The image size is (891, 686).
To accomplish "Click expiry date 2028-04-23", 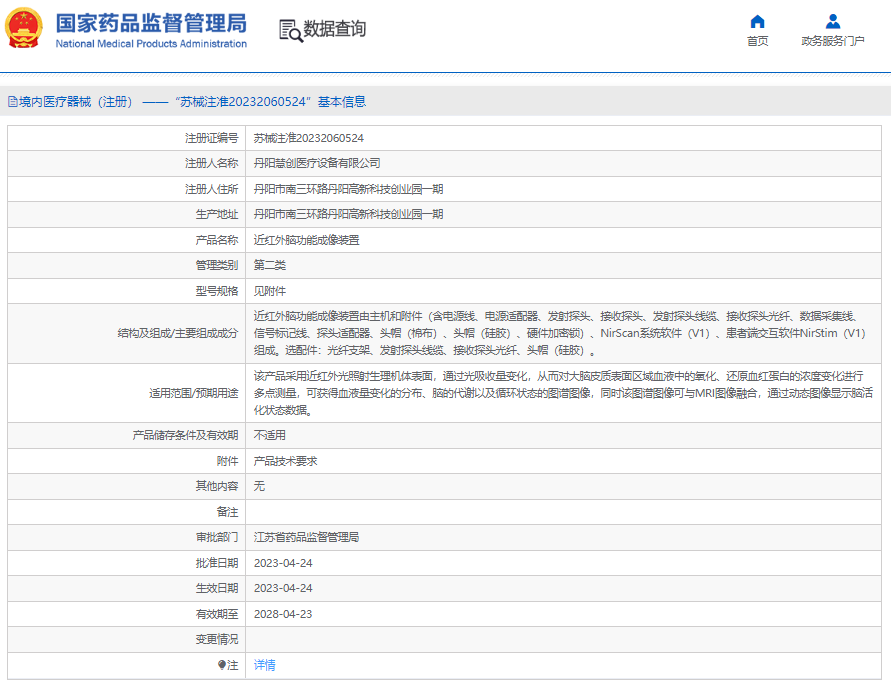I will point(283,614).
